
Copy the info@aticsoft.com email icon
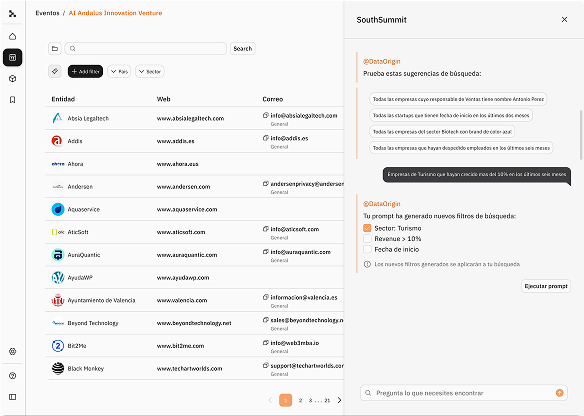click(x=266, y=229)
